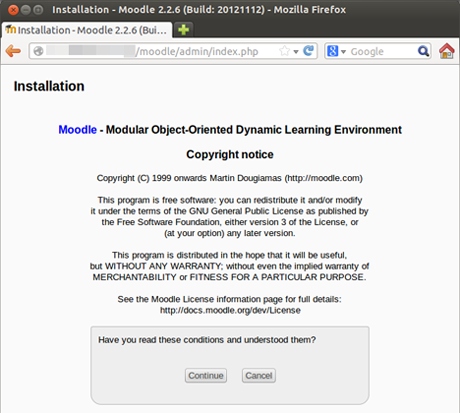The height and width of the screenshot is (413, 460).
Task: Click the "Have you read these conditions" question
Action: 207,340
